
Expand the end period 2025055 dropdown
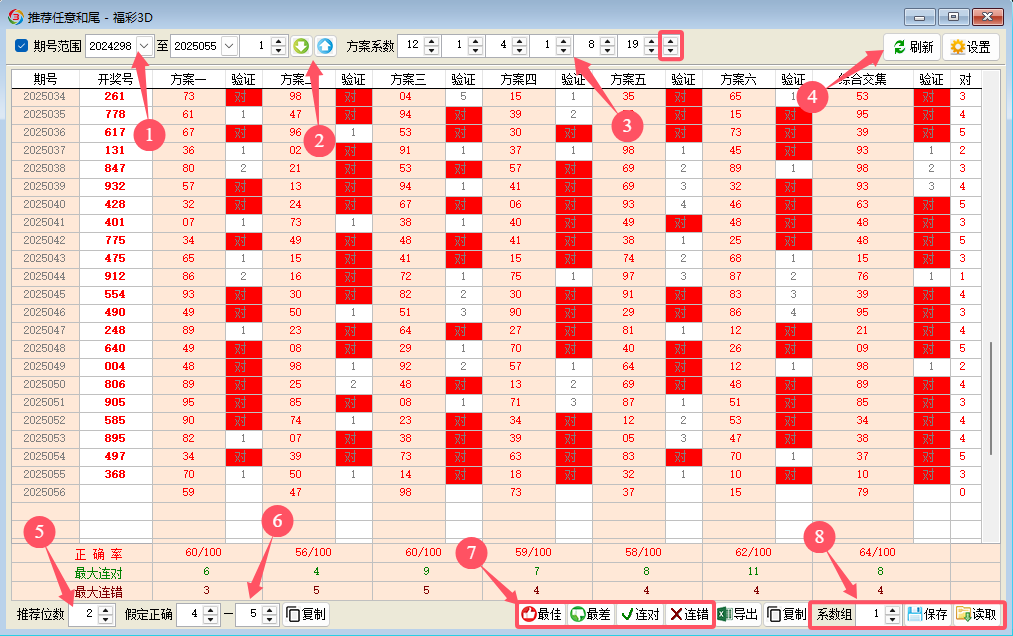coord(229,46)
